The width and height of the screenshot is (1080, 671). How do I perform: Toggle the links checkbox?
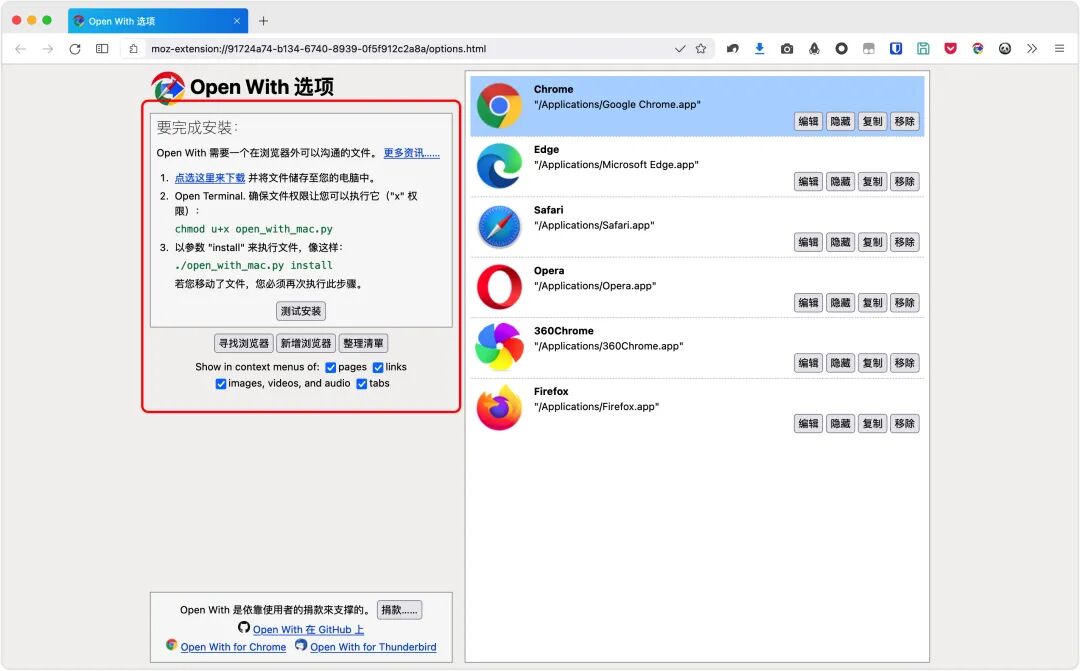[x=378, y=368]
